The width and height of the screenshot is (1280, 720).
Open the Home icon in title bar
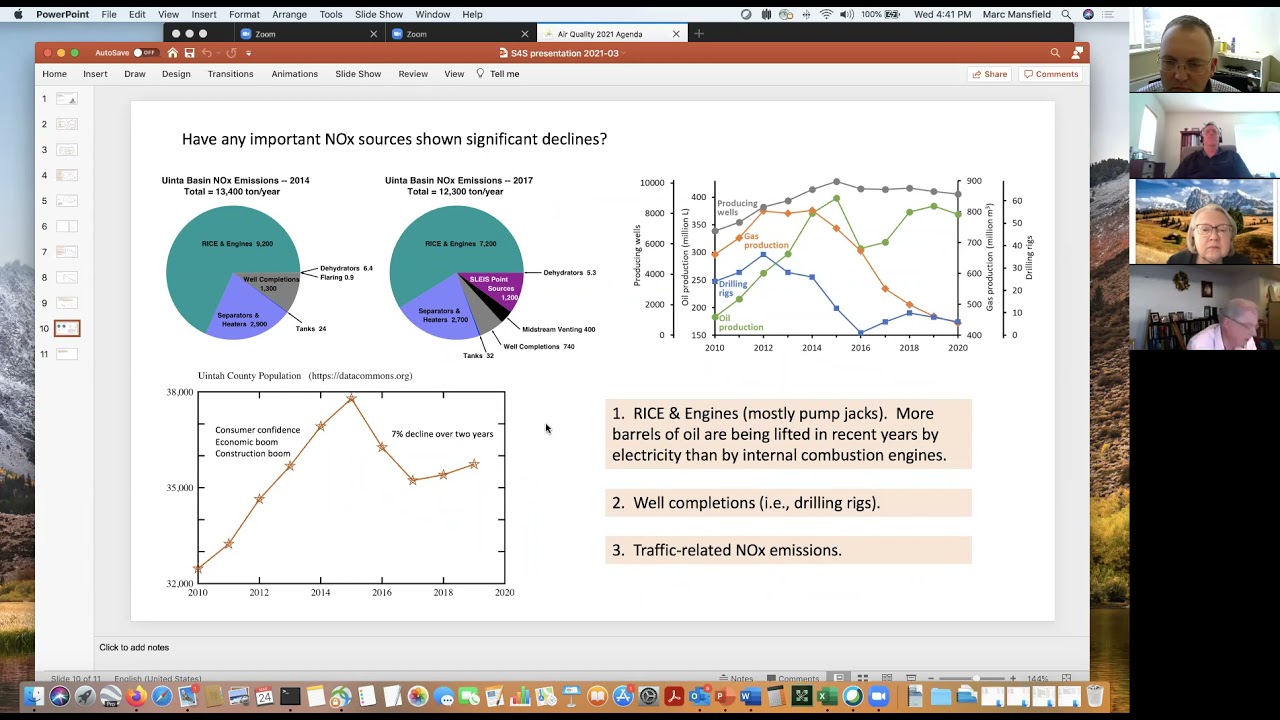[173, 53]
